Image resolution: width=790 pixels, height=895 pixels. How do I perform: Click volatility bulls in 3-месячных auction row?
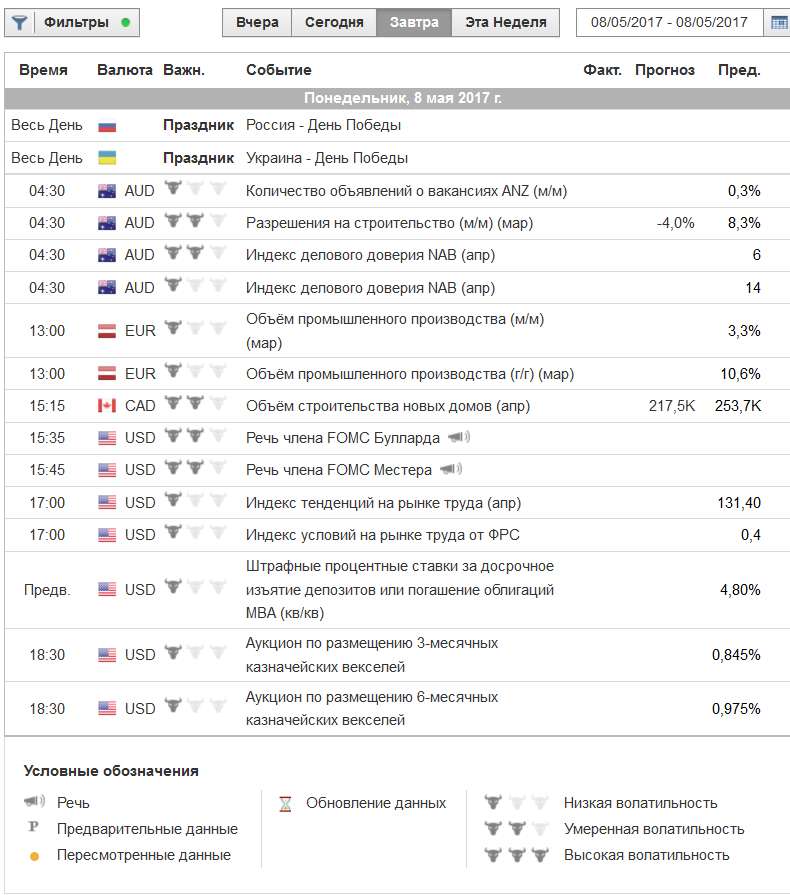coord(195,651)
